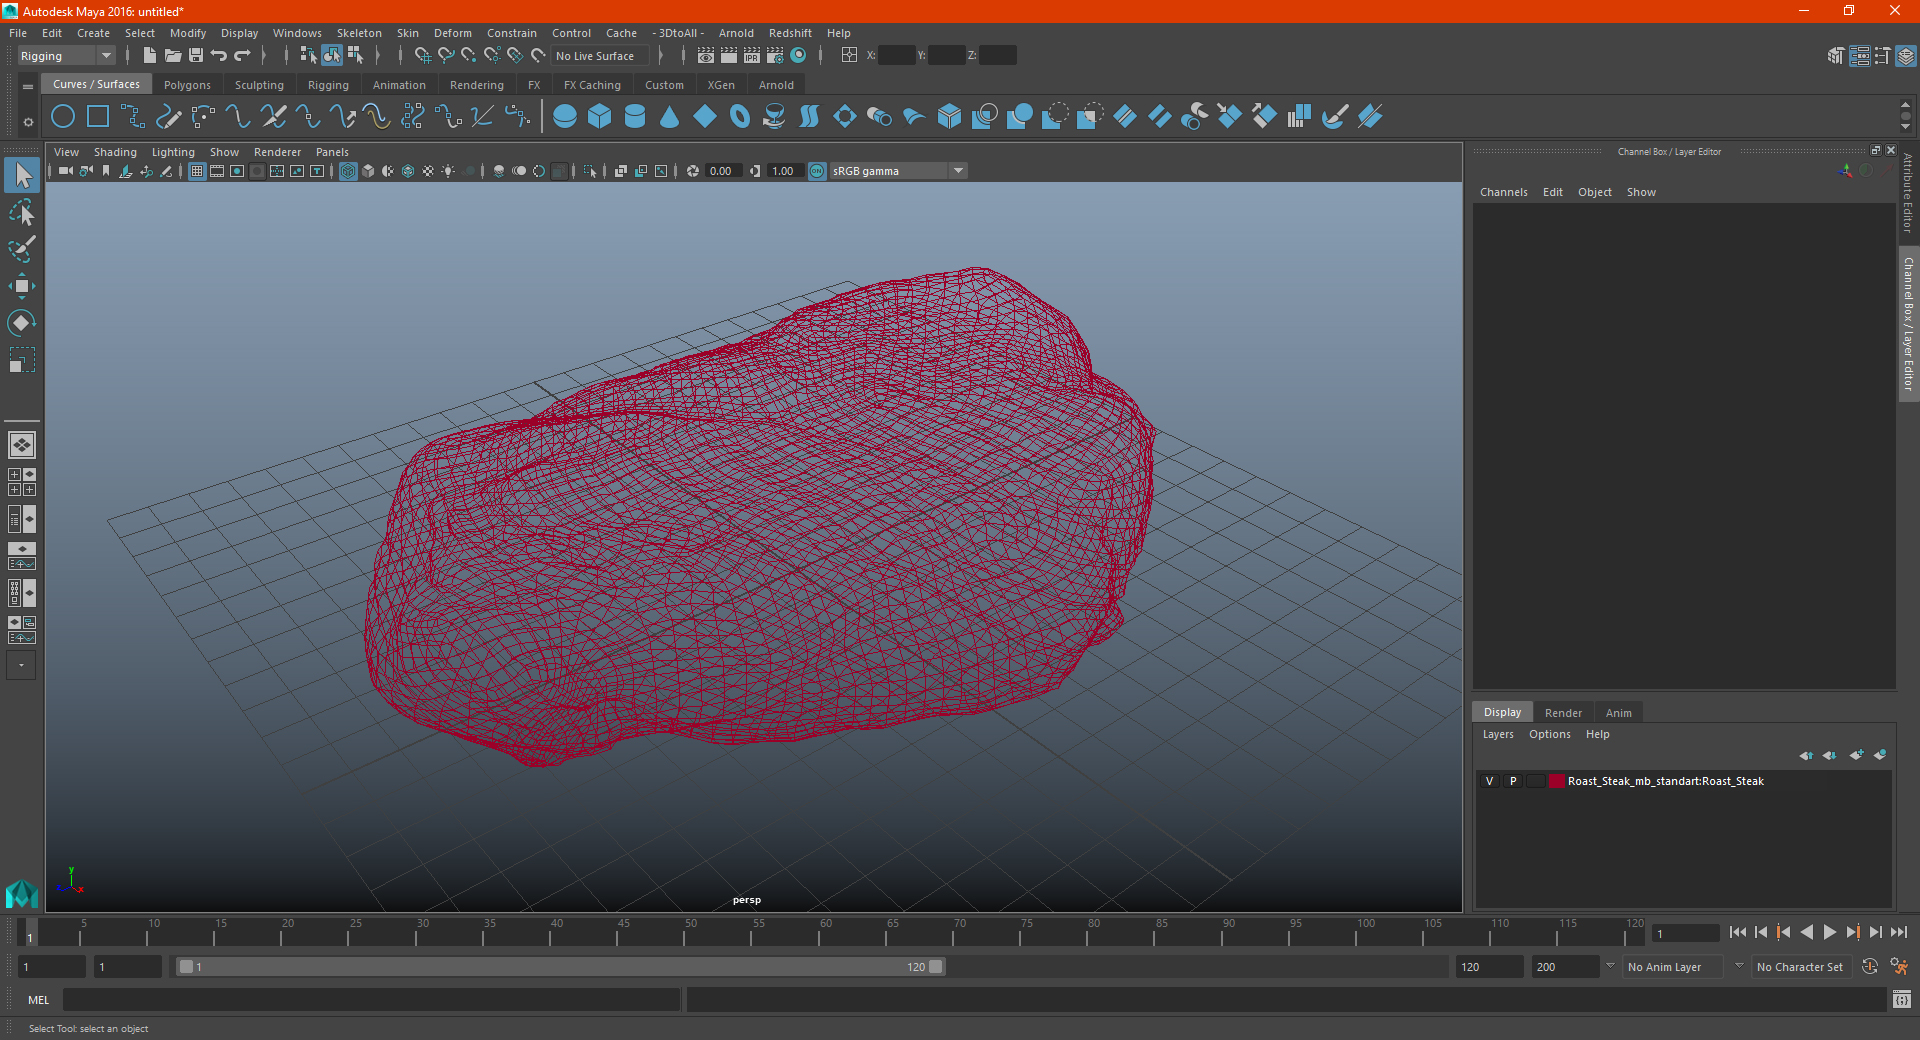Click the Maya home icon at bottom left
Viewport: 1920px width, 1040px height.
tap(21, 893)
